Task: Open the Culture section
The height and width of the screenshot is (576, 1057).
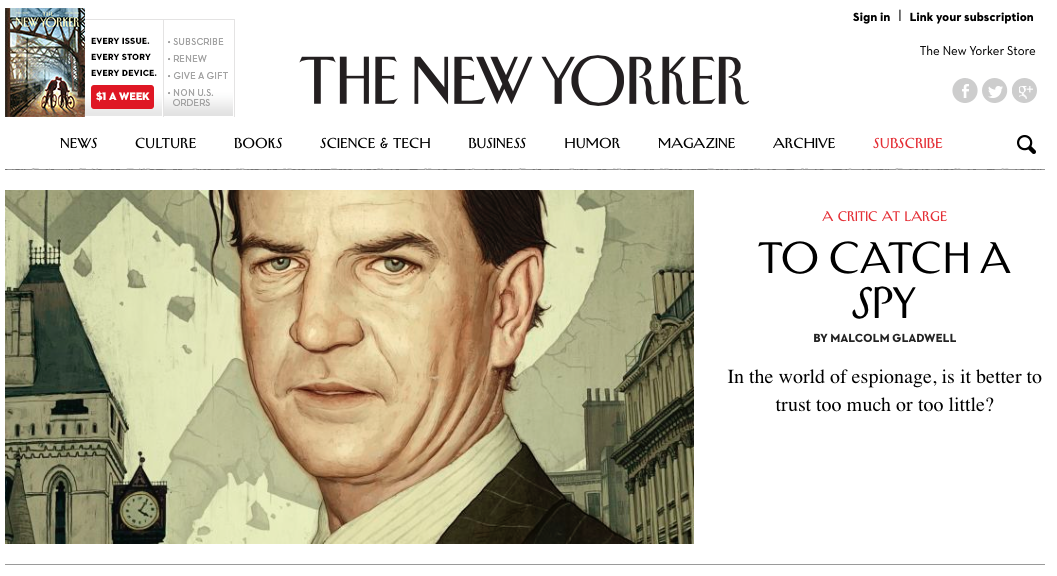Action: coord(165,143)
